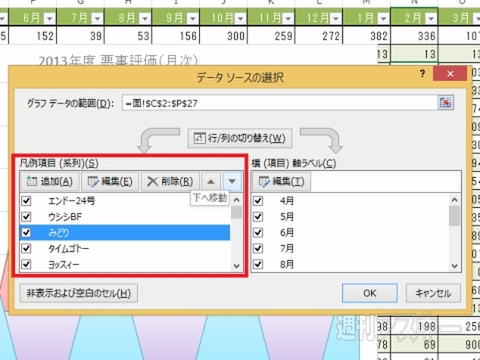
Task: Select the 7月 axis label row
Action: click(x=350, y=249)
